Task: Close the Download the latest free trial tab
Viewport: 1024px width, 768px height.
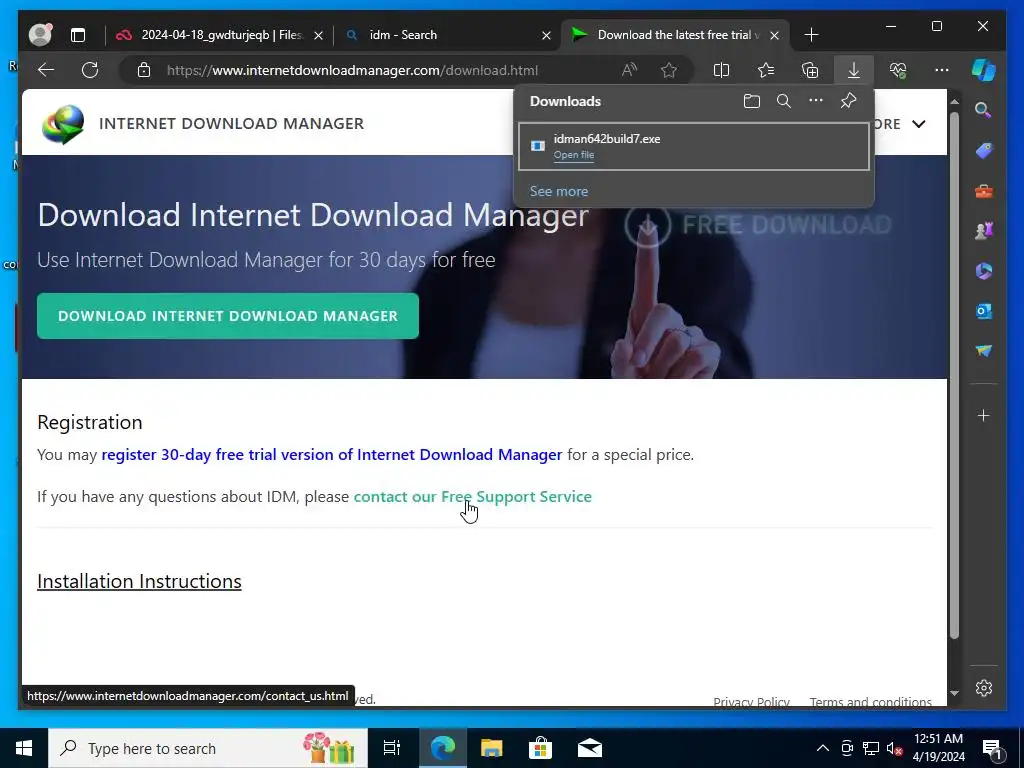Action: click(x=774, y=35)
